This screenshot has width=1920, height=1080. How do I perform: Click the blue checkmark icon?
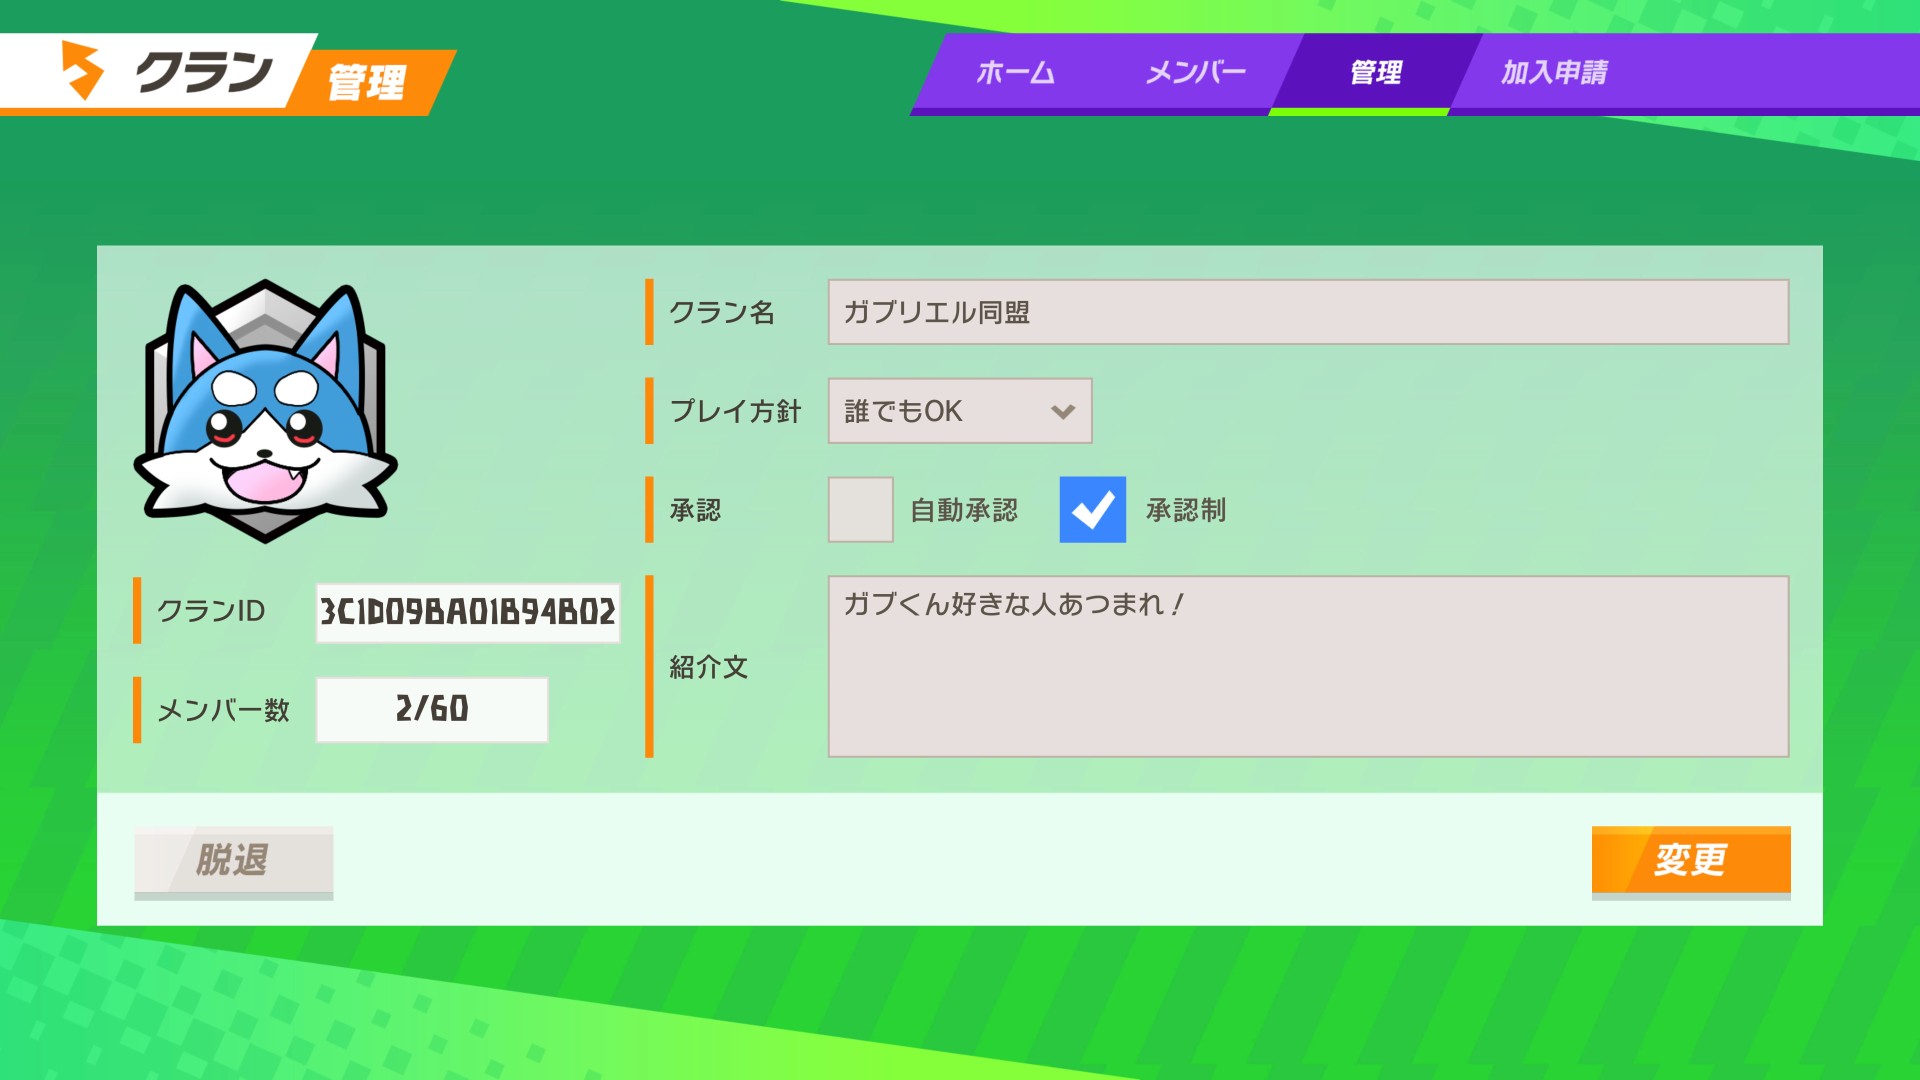[1092, 510]
